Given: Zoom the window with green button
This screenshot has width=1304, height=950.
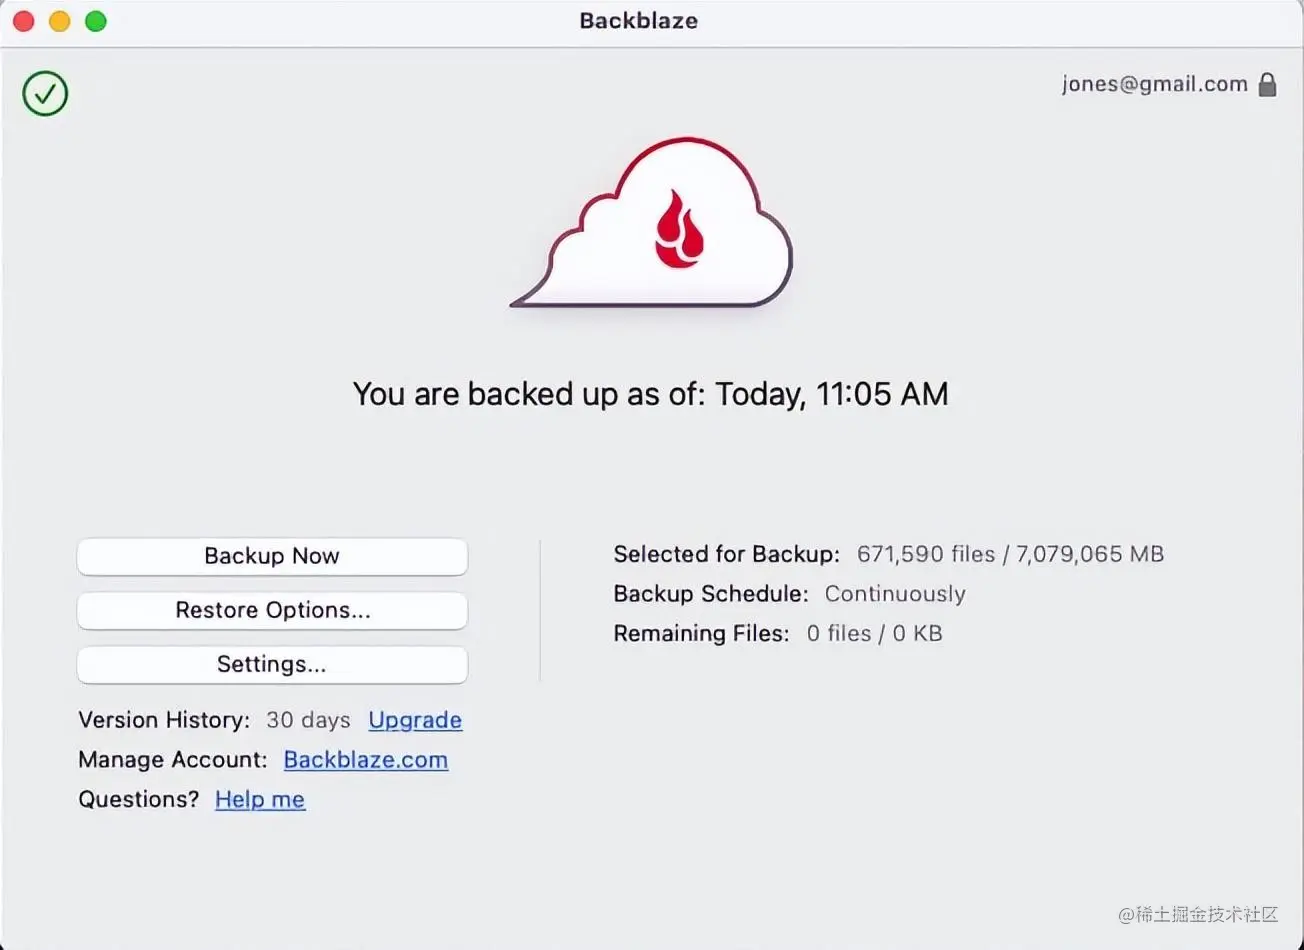Looking at the screenshot, I should coord(96,21).
